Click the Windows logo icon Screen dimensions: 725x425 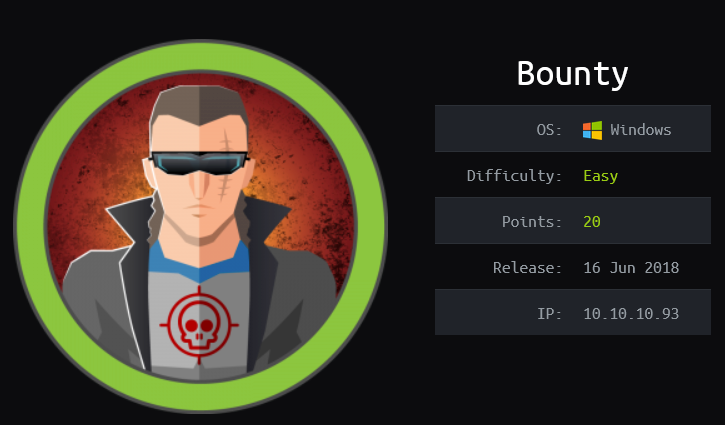tap(592, 130)
